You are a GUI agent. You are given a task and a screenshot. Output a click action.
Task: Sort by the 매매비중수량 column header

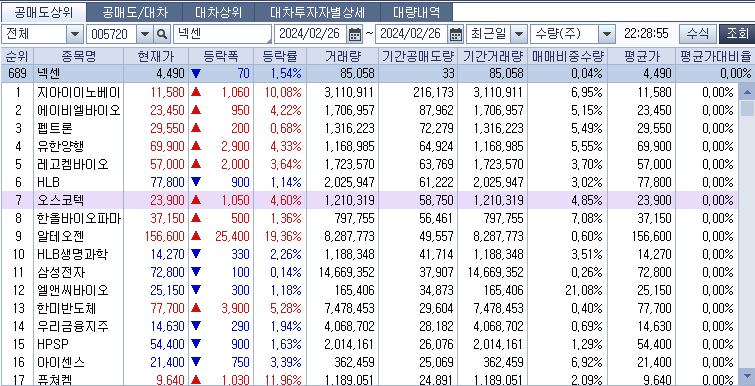568,56
